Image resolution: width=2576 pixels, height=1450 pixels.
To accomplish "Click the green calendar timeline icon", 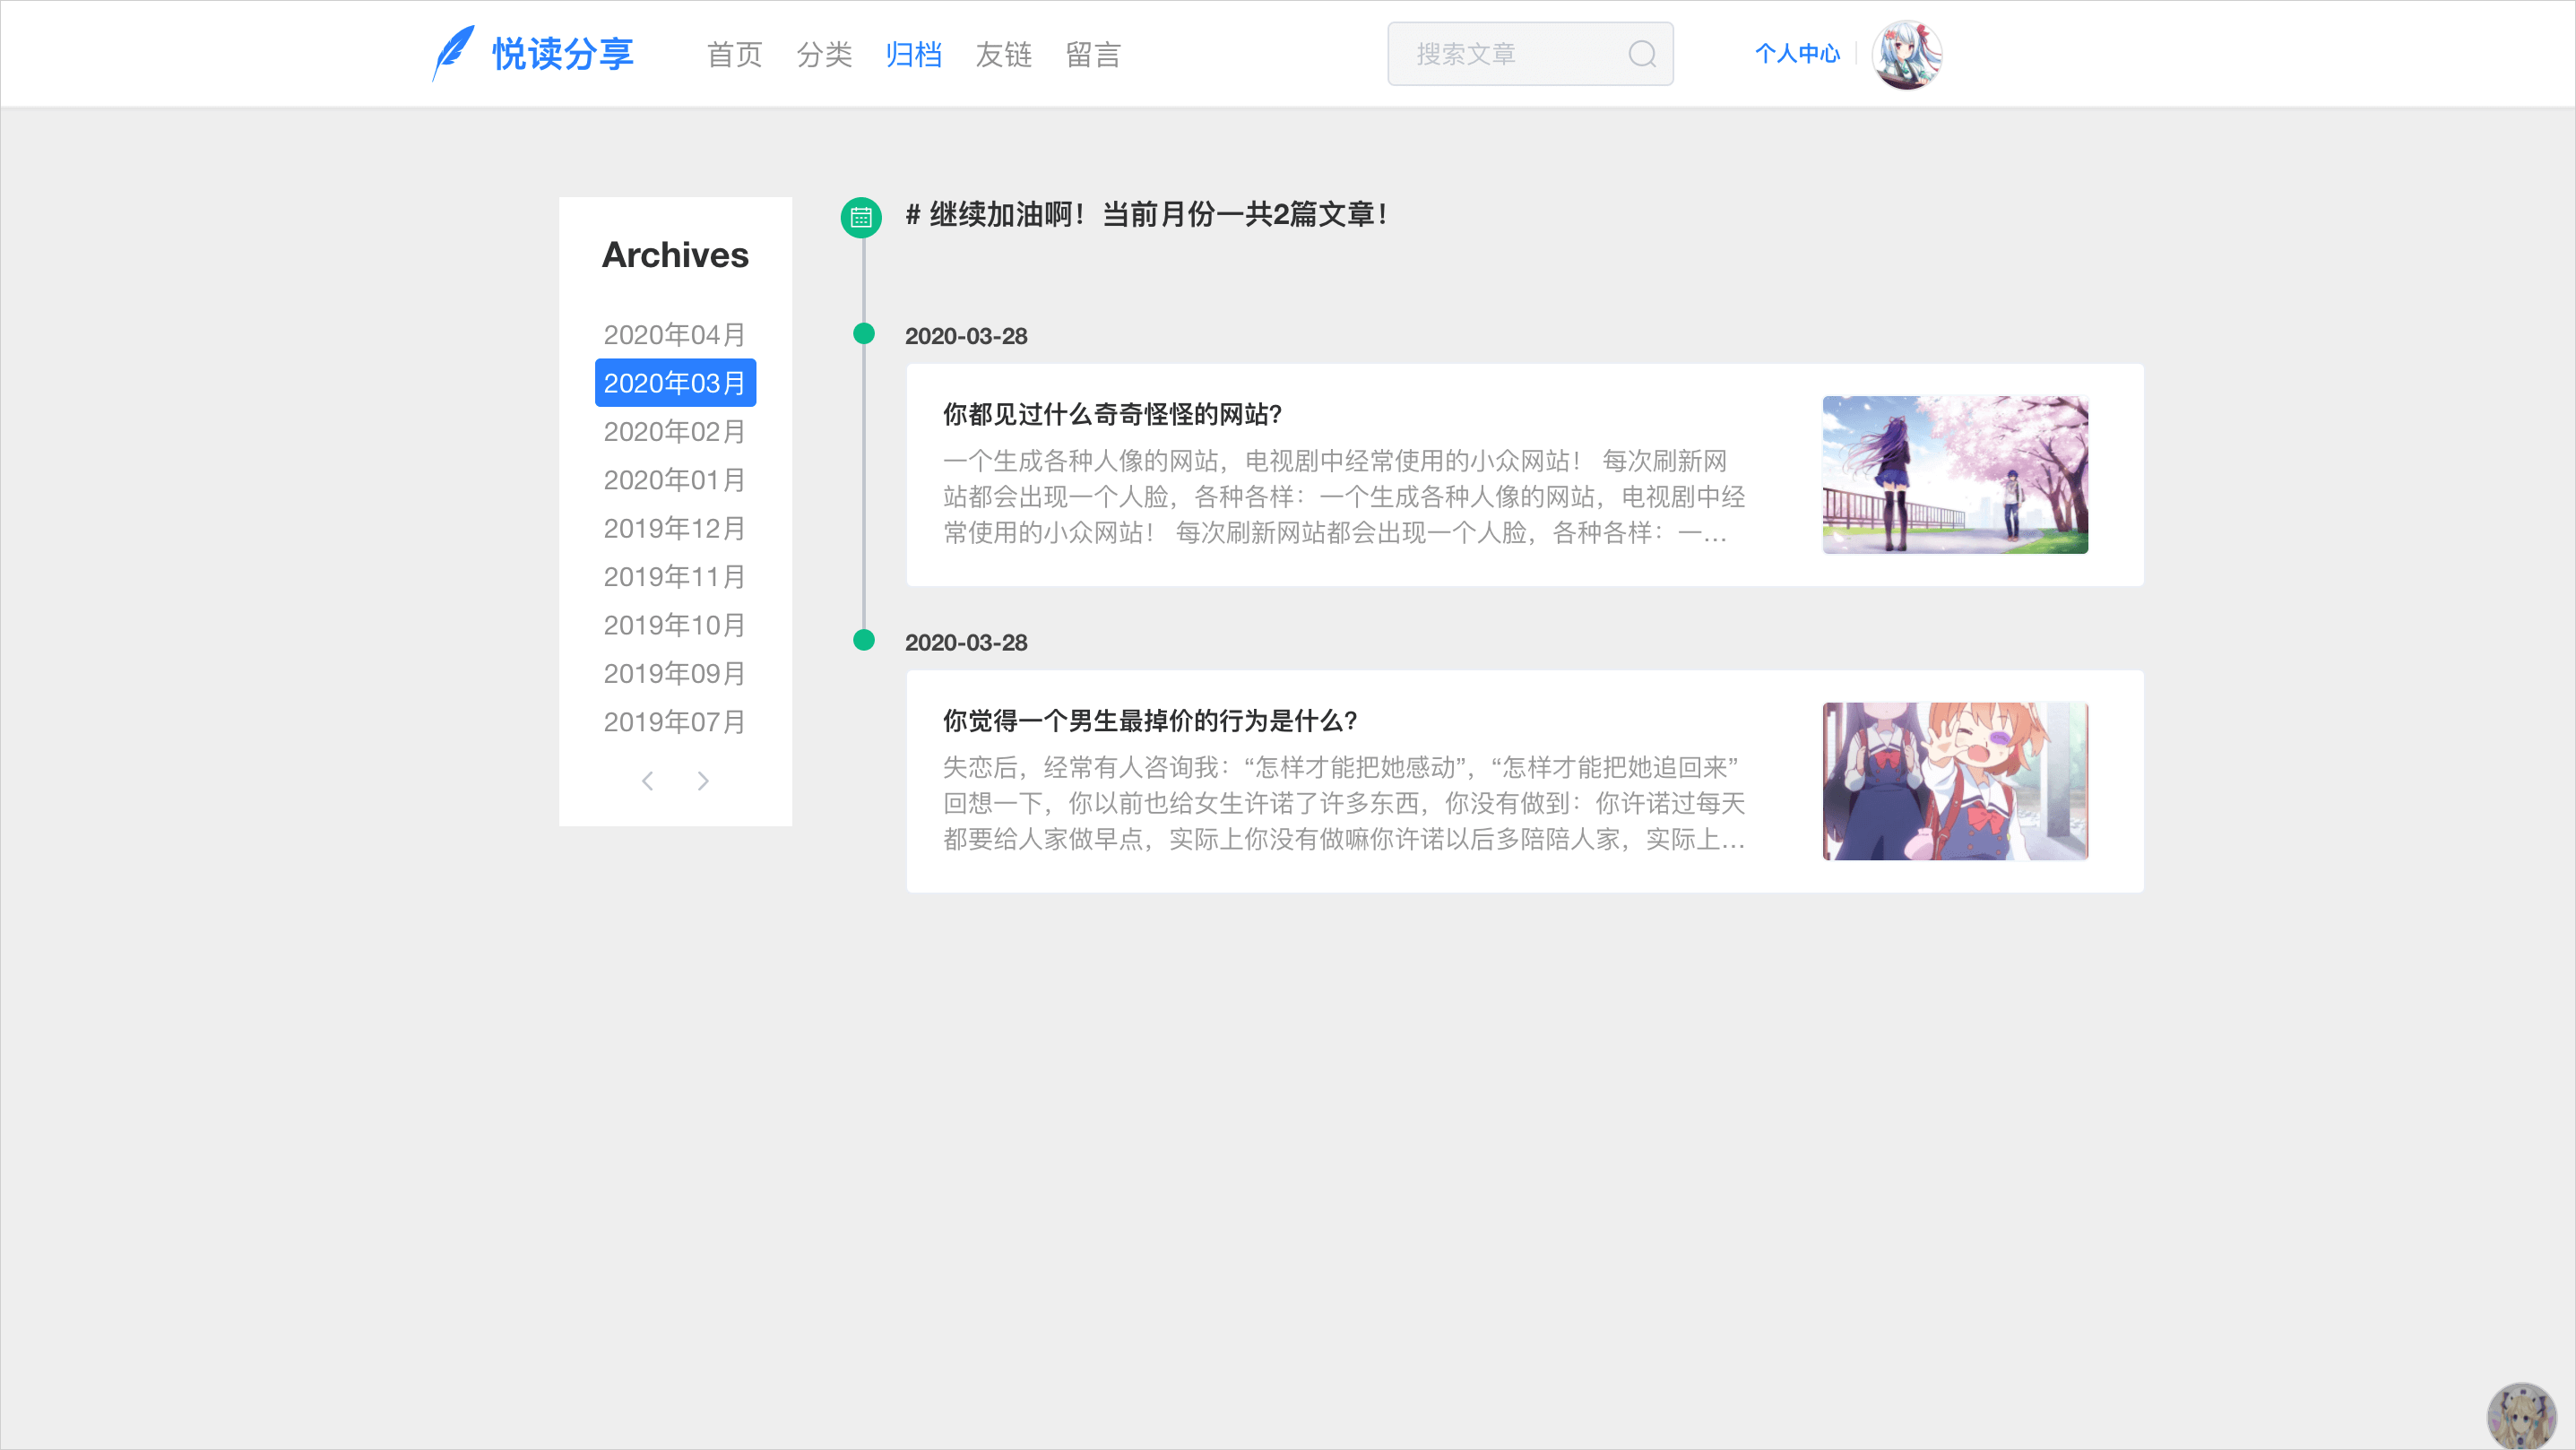I will coord(861,217).
